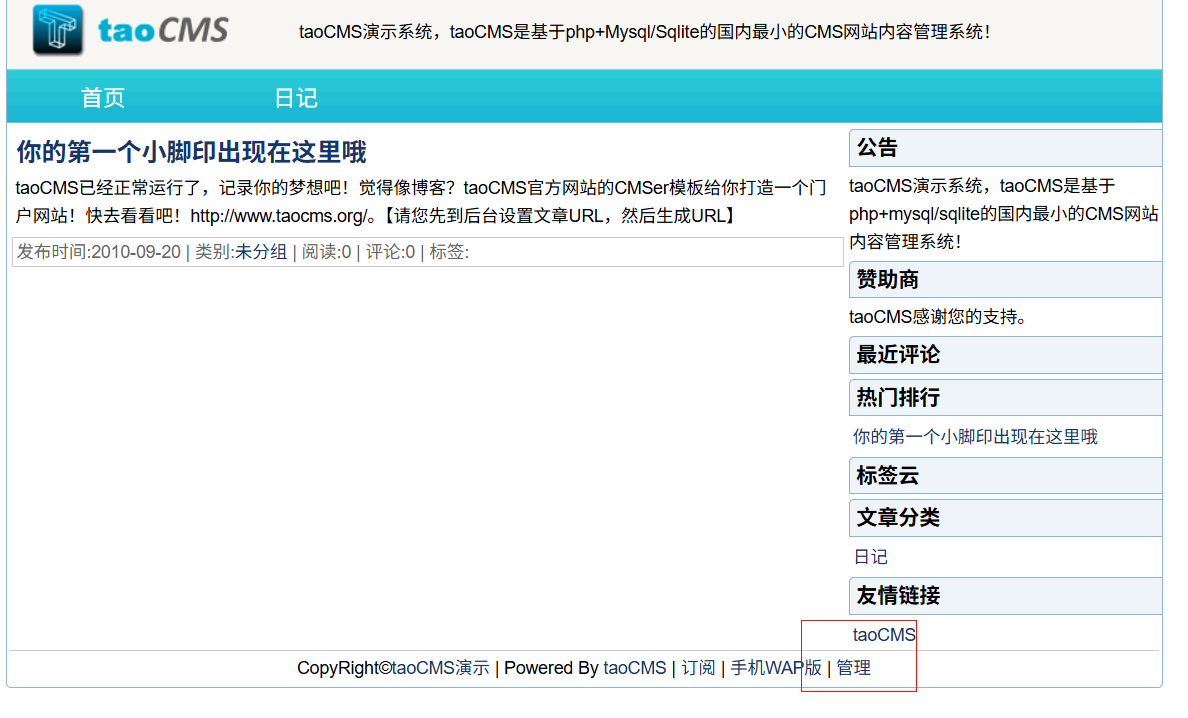Select the 热门排行 sidebar heading
This screenshot has height=718, width=1188.
pyautogui.click(x=898, y=398)
